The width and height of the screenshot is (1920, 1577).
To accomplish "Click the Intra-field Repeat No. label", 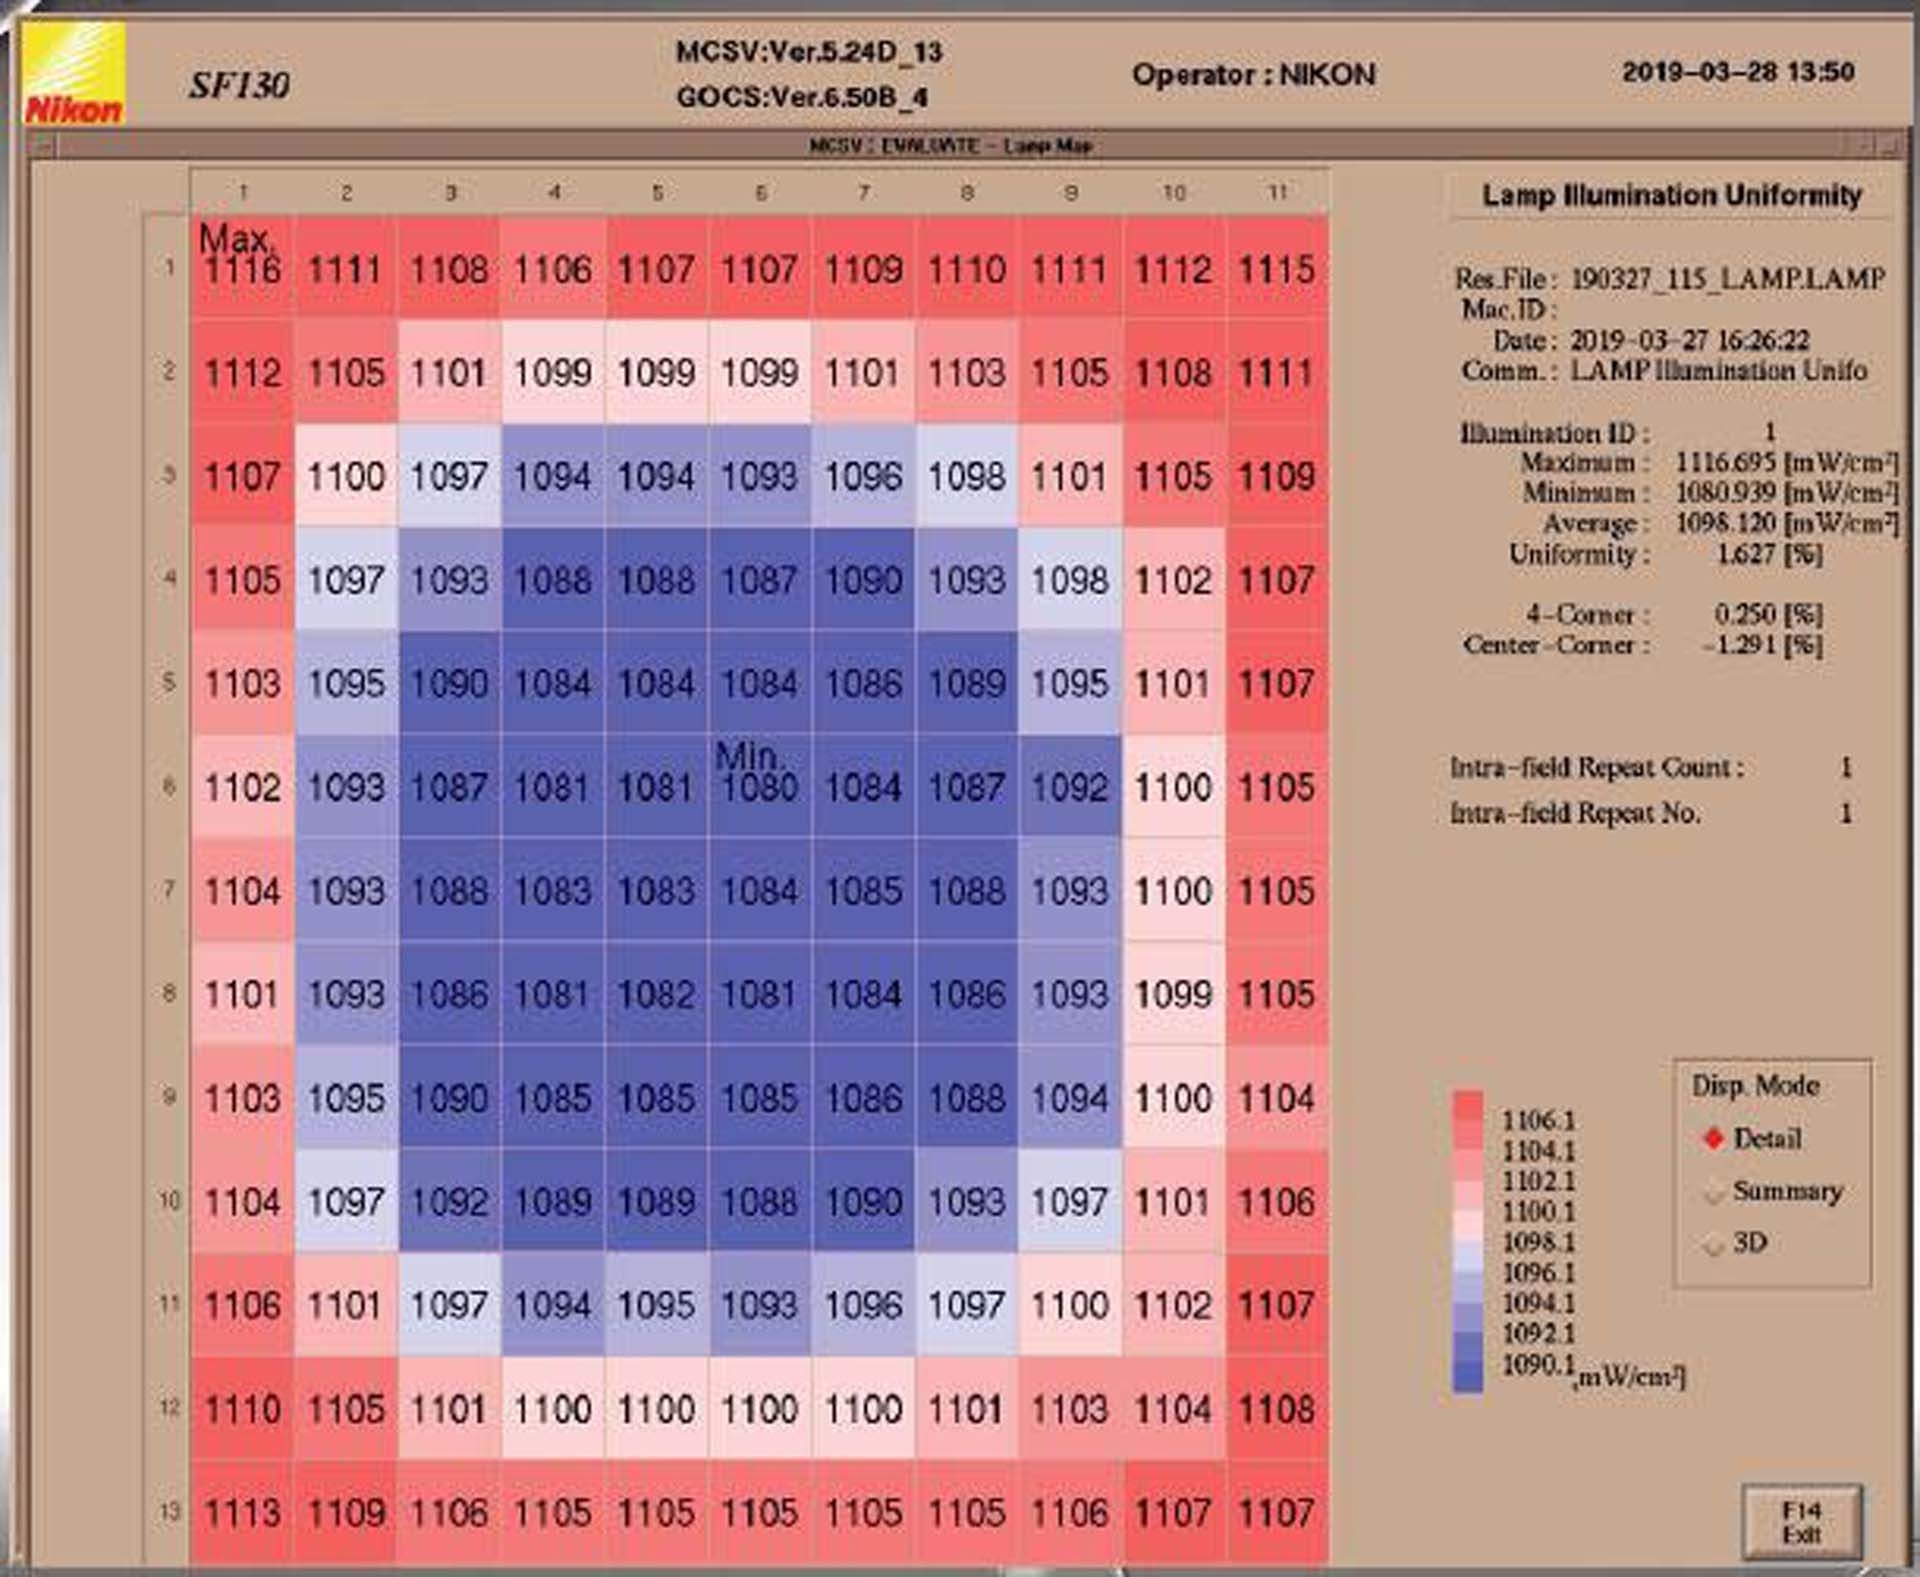I will [x=1575, y=813].
